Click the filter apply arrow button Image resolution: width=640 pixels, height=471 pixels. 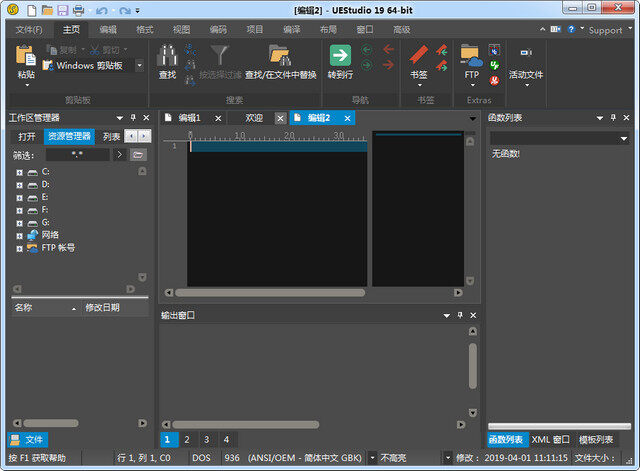[119, 155]
